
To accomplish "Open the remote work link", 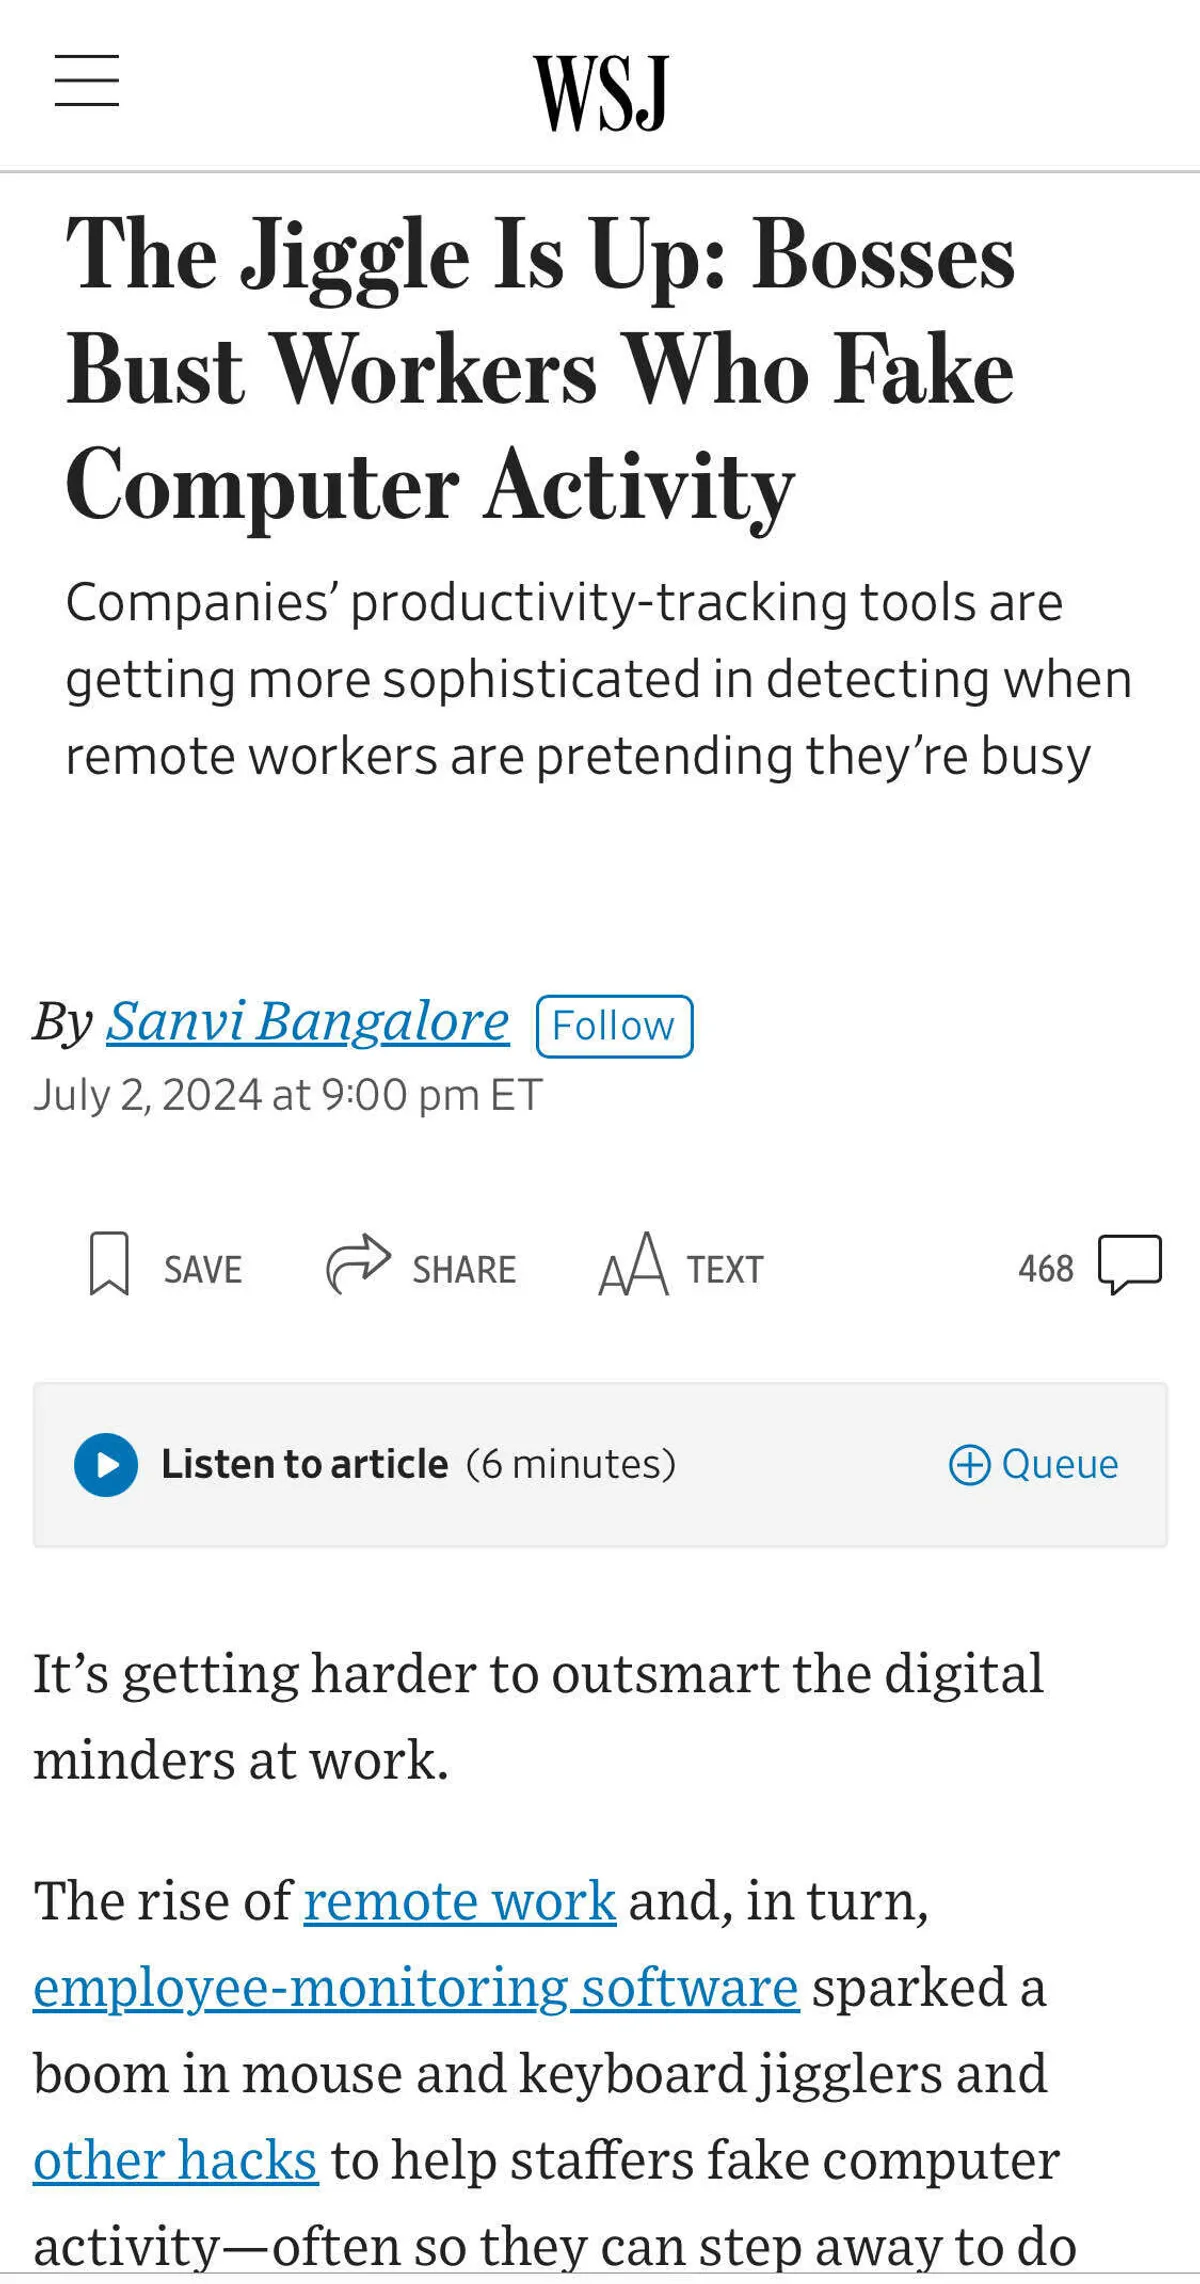I will click(459, 1900).
